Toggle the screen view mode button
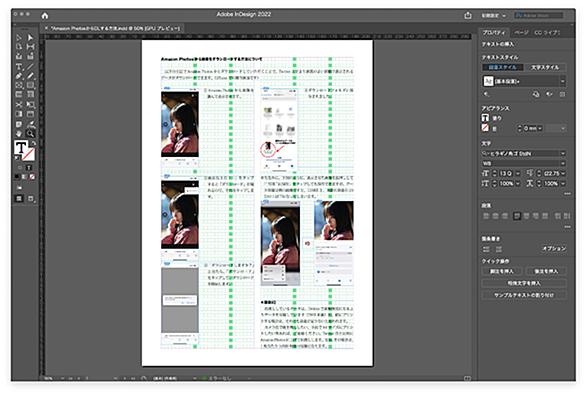Image resolution: width=586 pixels, height=394 pixels. pyautogui.click(x=30, y=198)
